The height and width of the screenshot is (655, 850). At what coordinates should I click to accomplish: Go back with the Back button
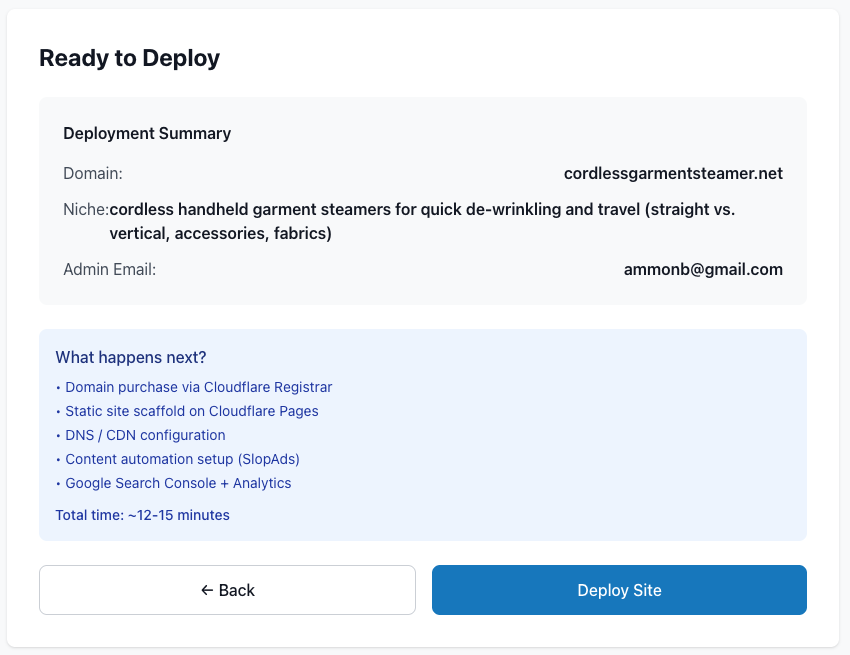pos(227,590)
